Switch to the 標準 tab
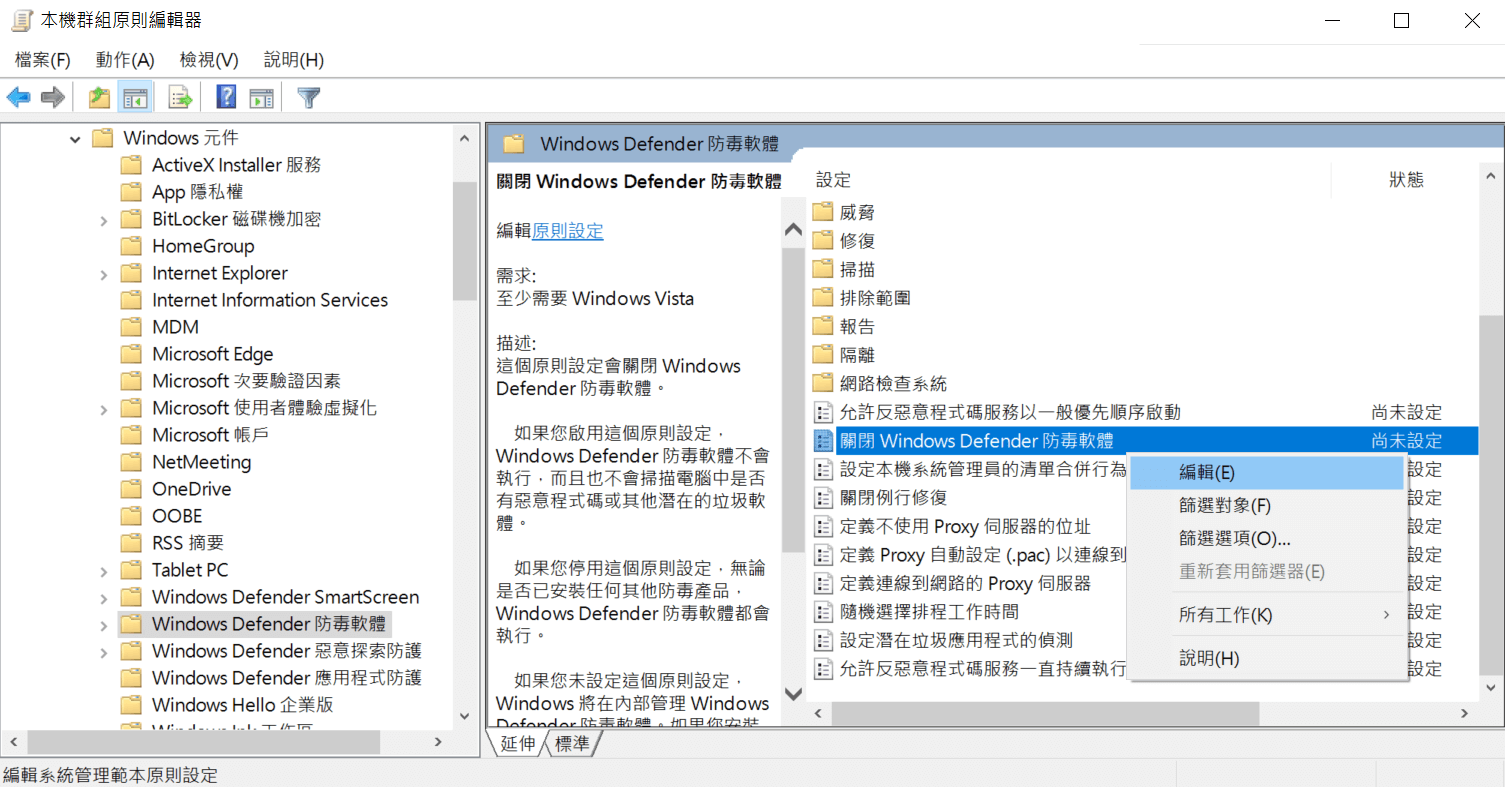 pos(572,744)
